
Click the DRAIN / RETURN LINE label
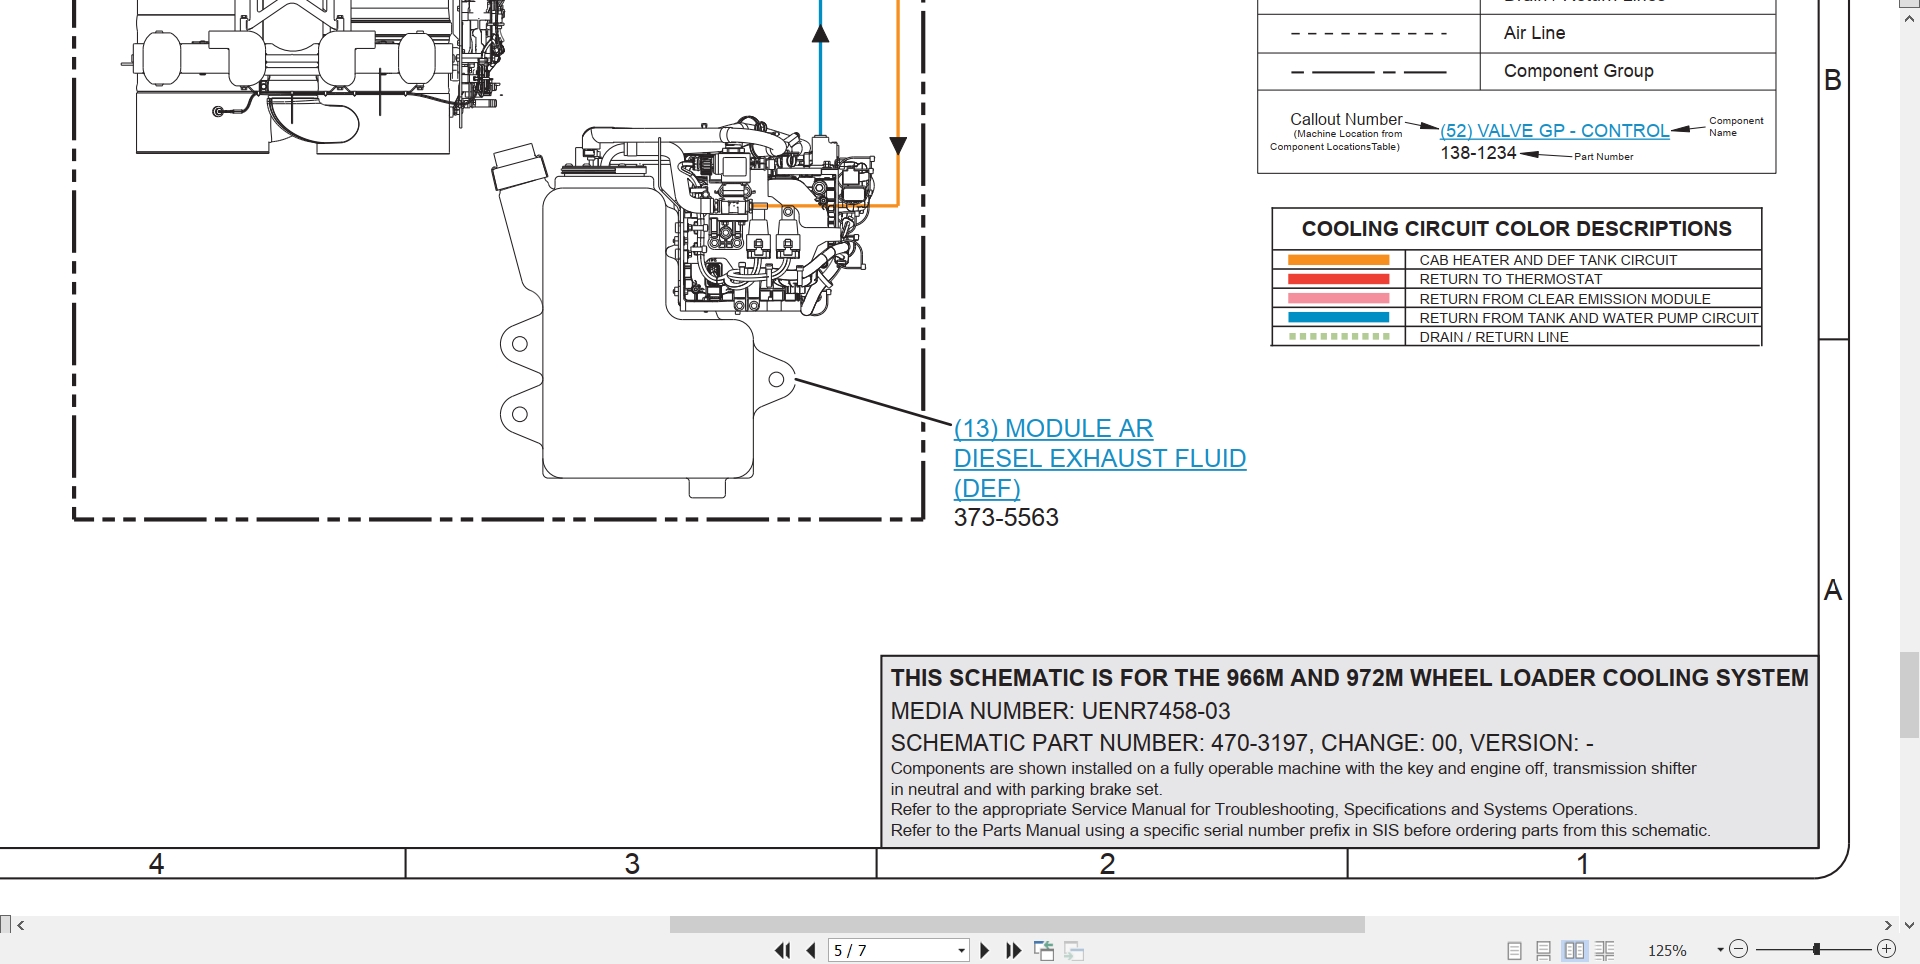click(x=1493, y=337)
